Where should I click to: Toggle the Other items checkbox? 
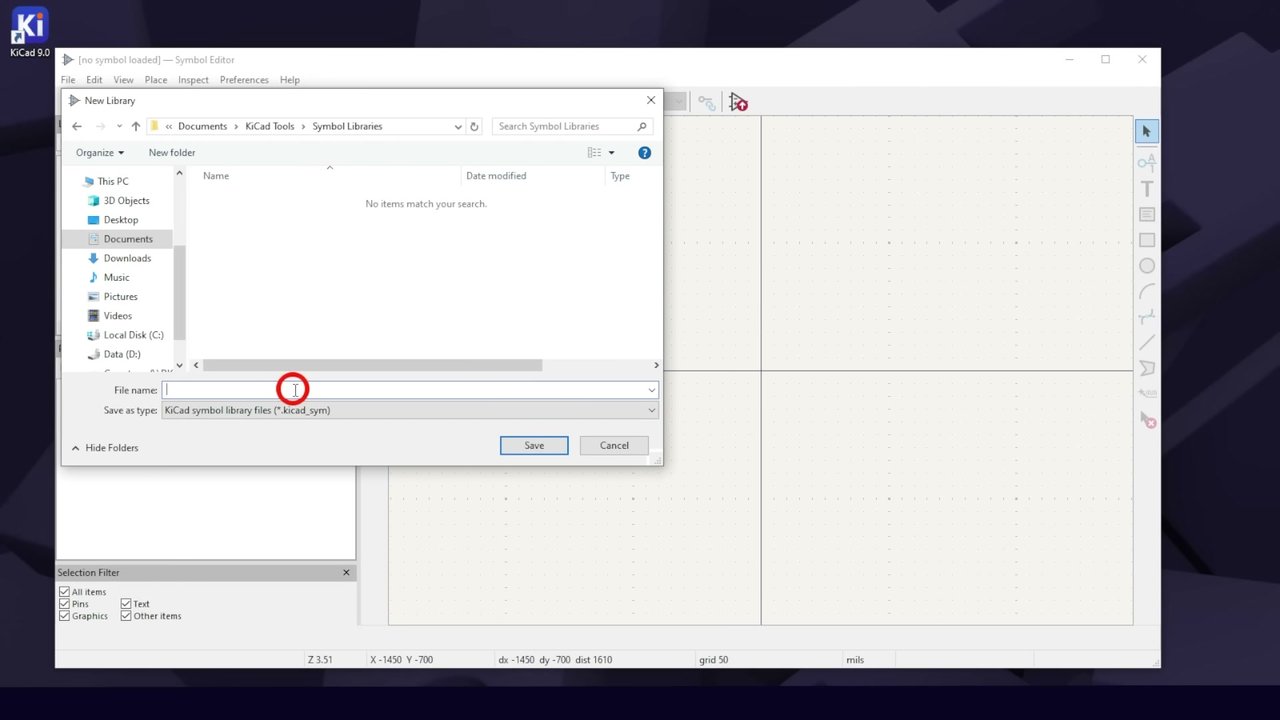point(126,616)
